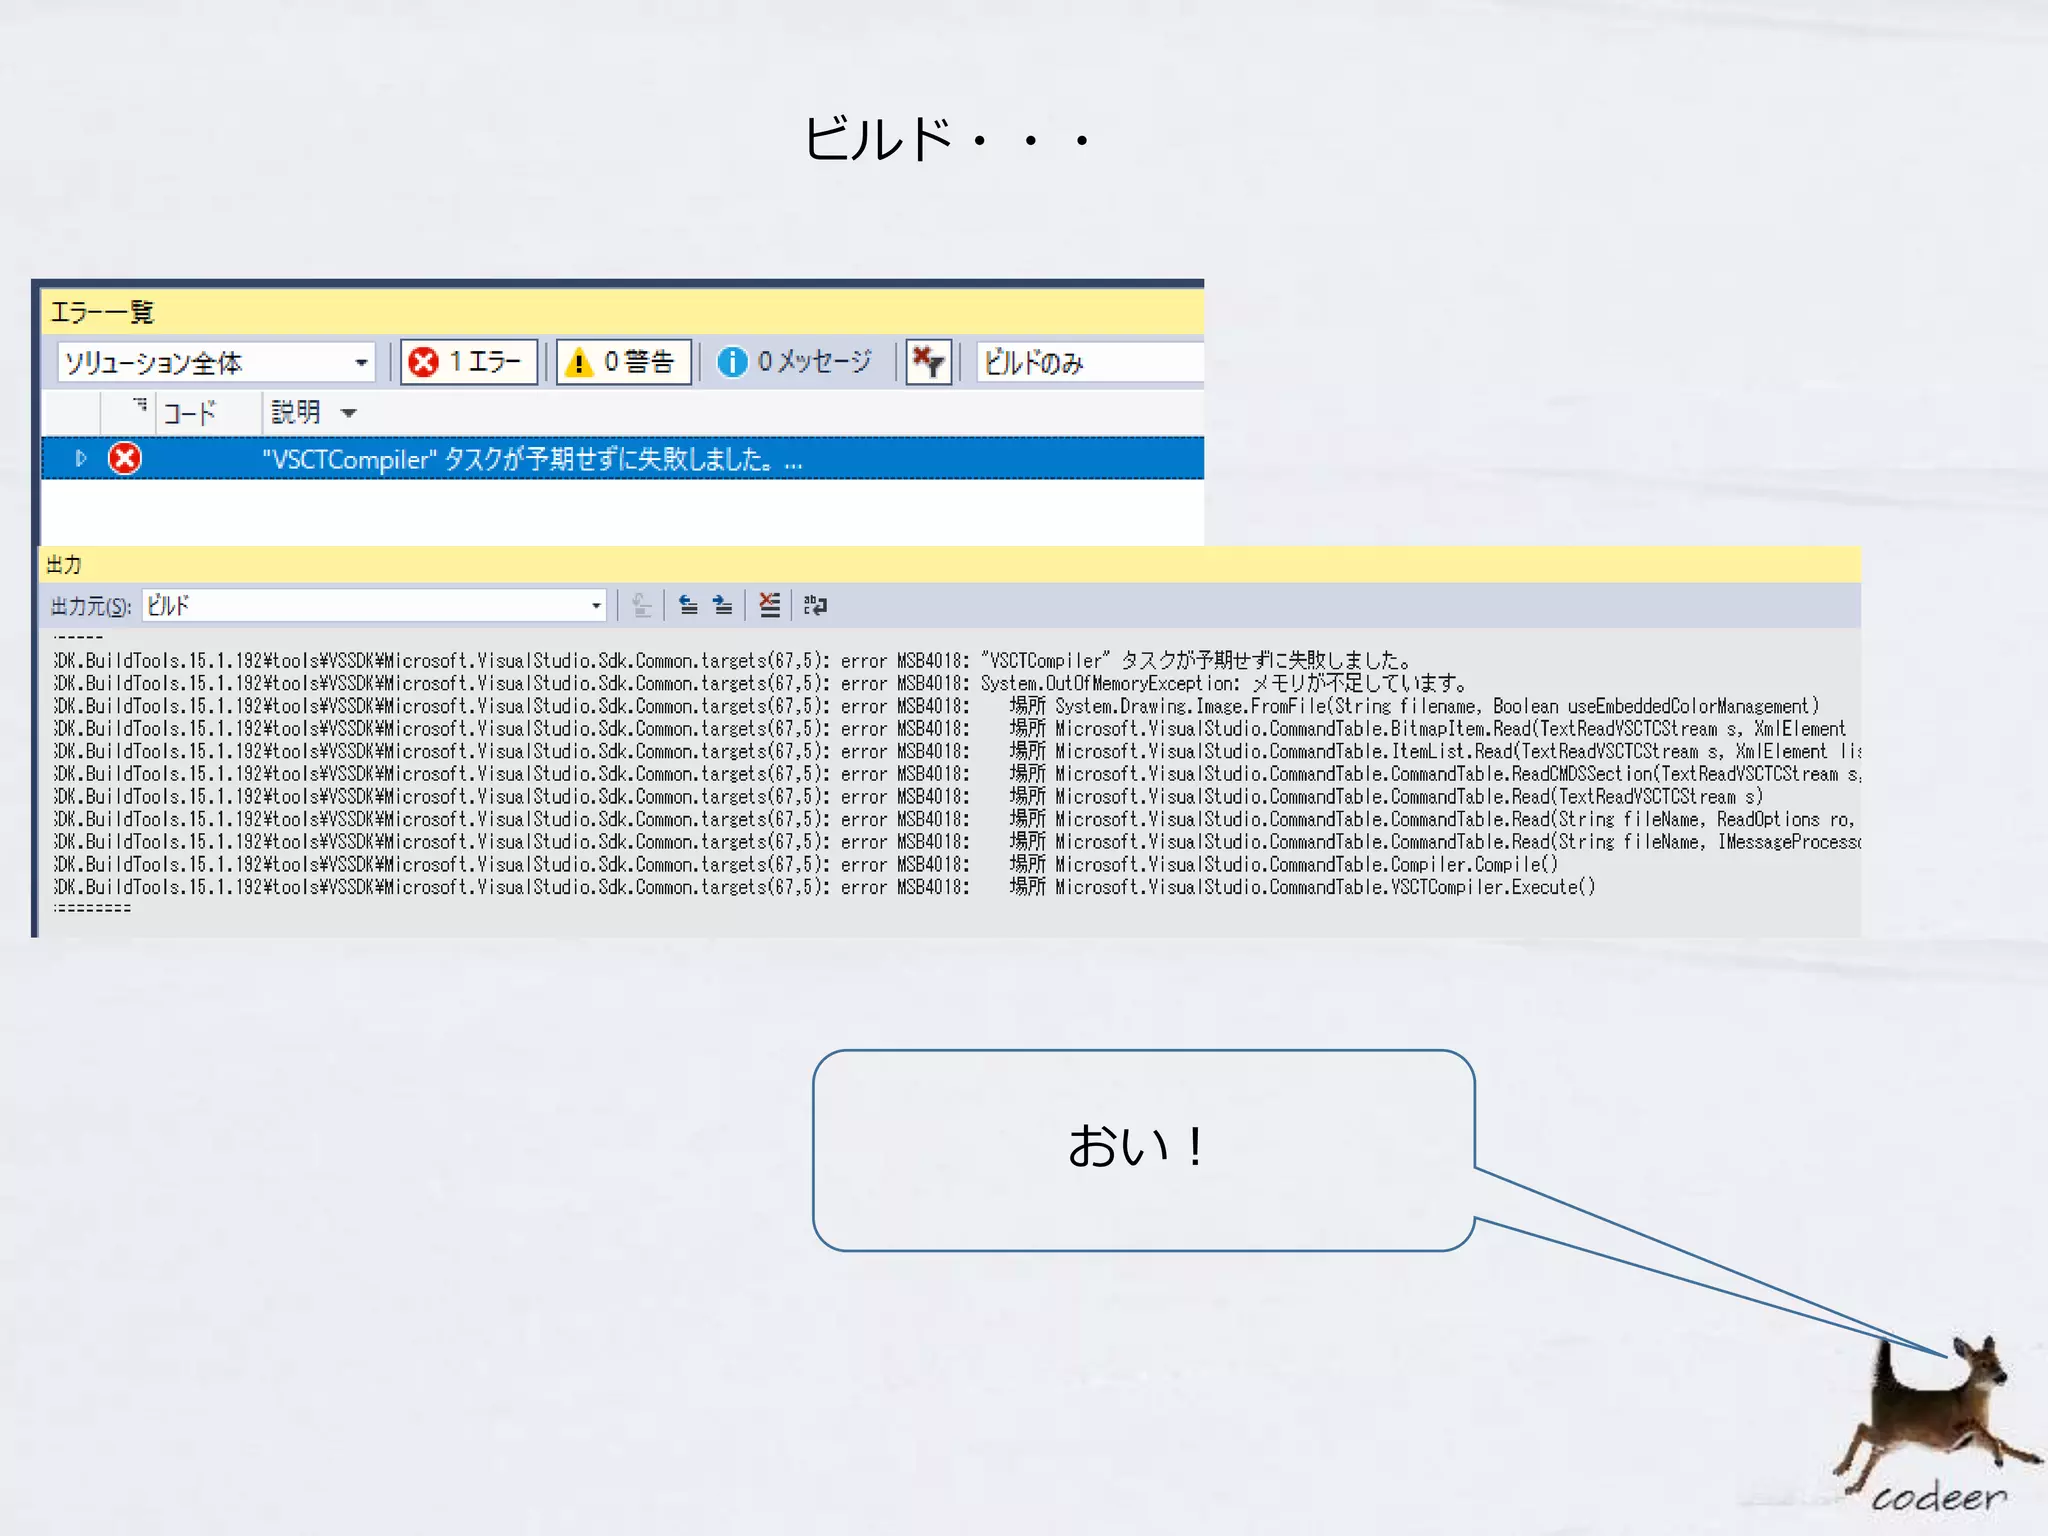The image size is (2048, 1536).
Task: Click the clear filters funnel icon
Action: (x=928, y=361)
